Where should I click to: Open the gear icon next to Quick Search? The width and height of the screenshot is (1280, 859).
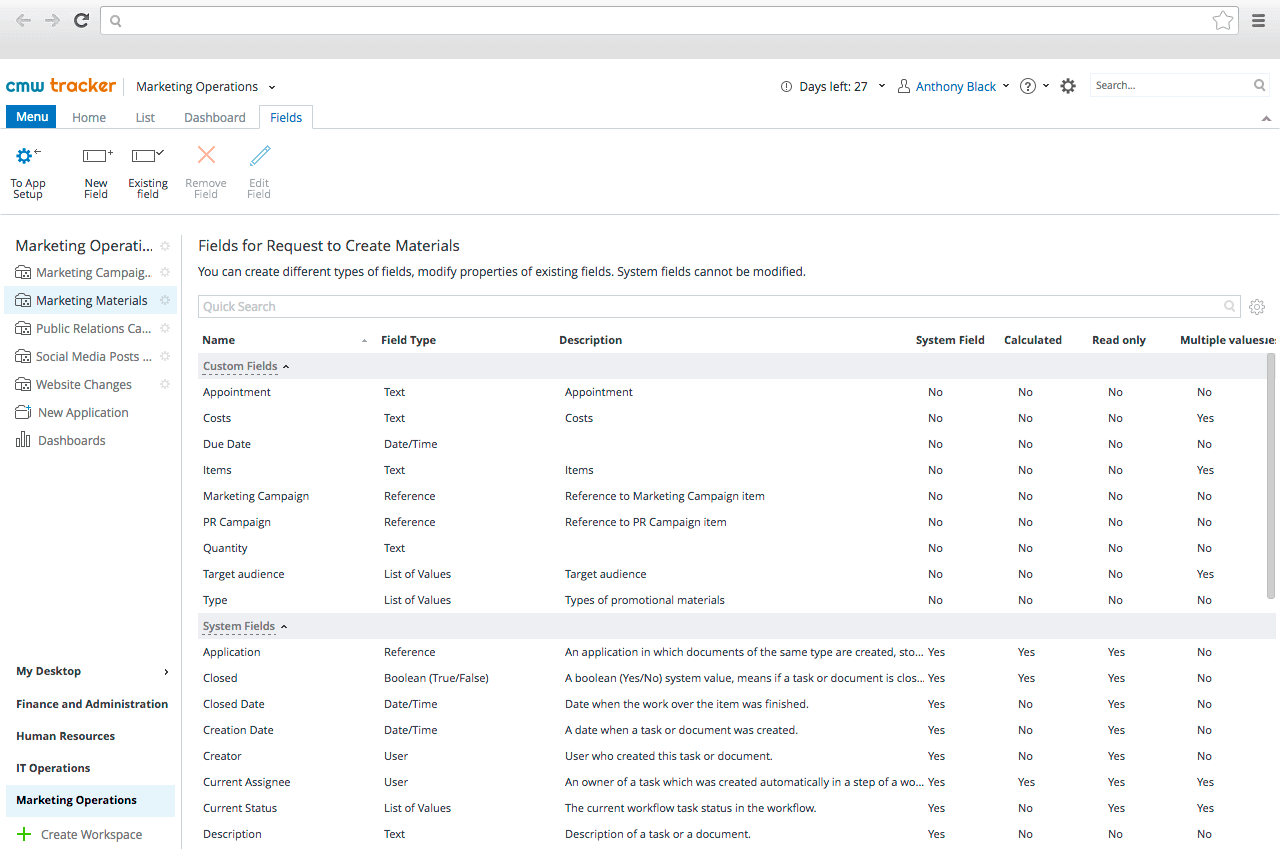1257,307
